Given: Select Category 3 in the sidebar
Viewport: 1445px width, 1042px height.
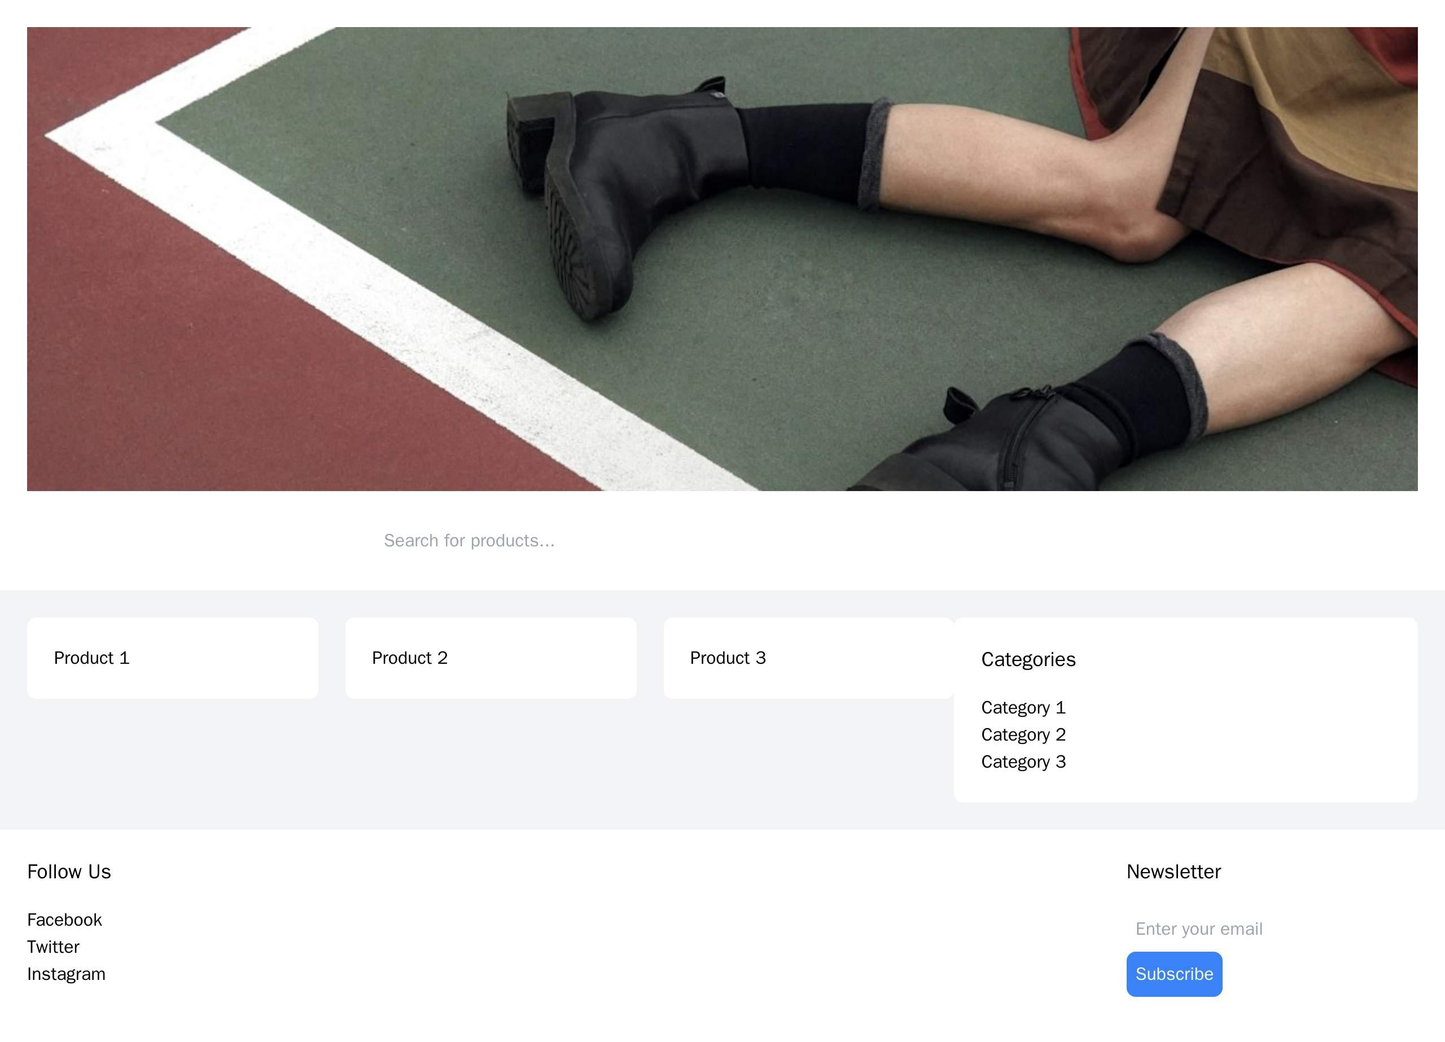Looking at the screenshot, I should coord(1022,761).
